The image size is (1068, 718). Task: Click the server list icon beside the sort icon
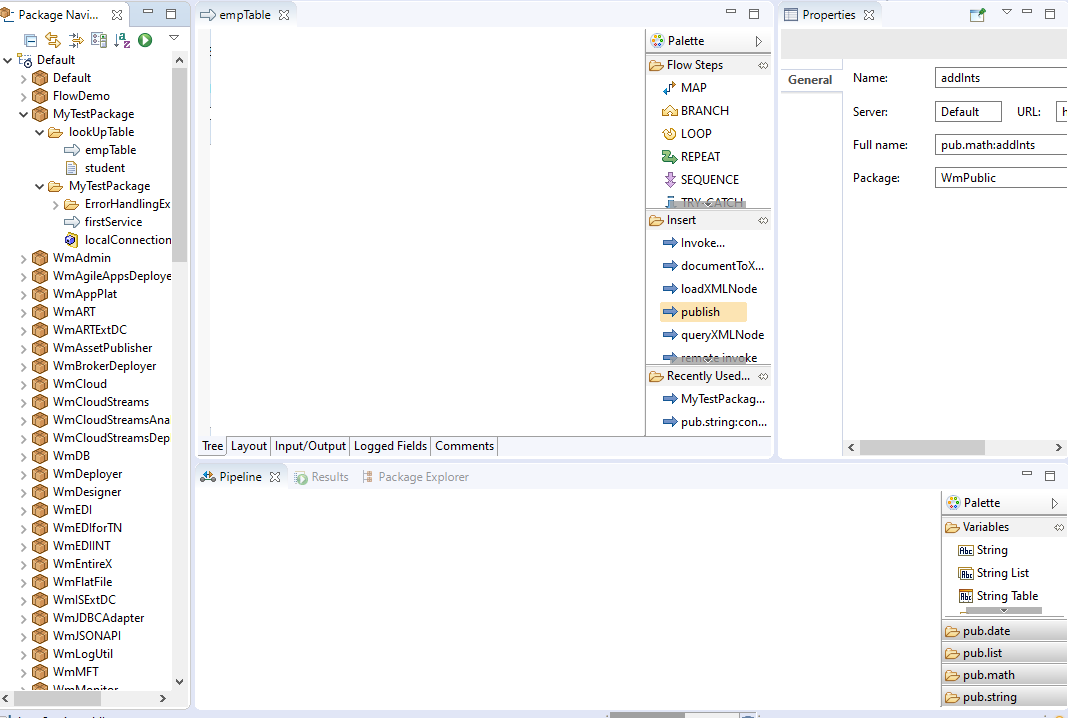click(x=99, y=40)
